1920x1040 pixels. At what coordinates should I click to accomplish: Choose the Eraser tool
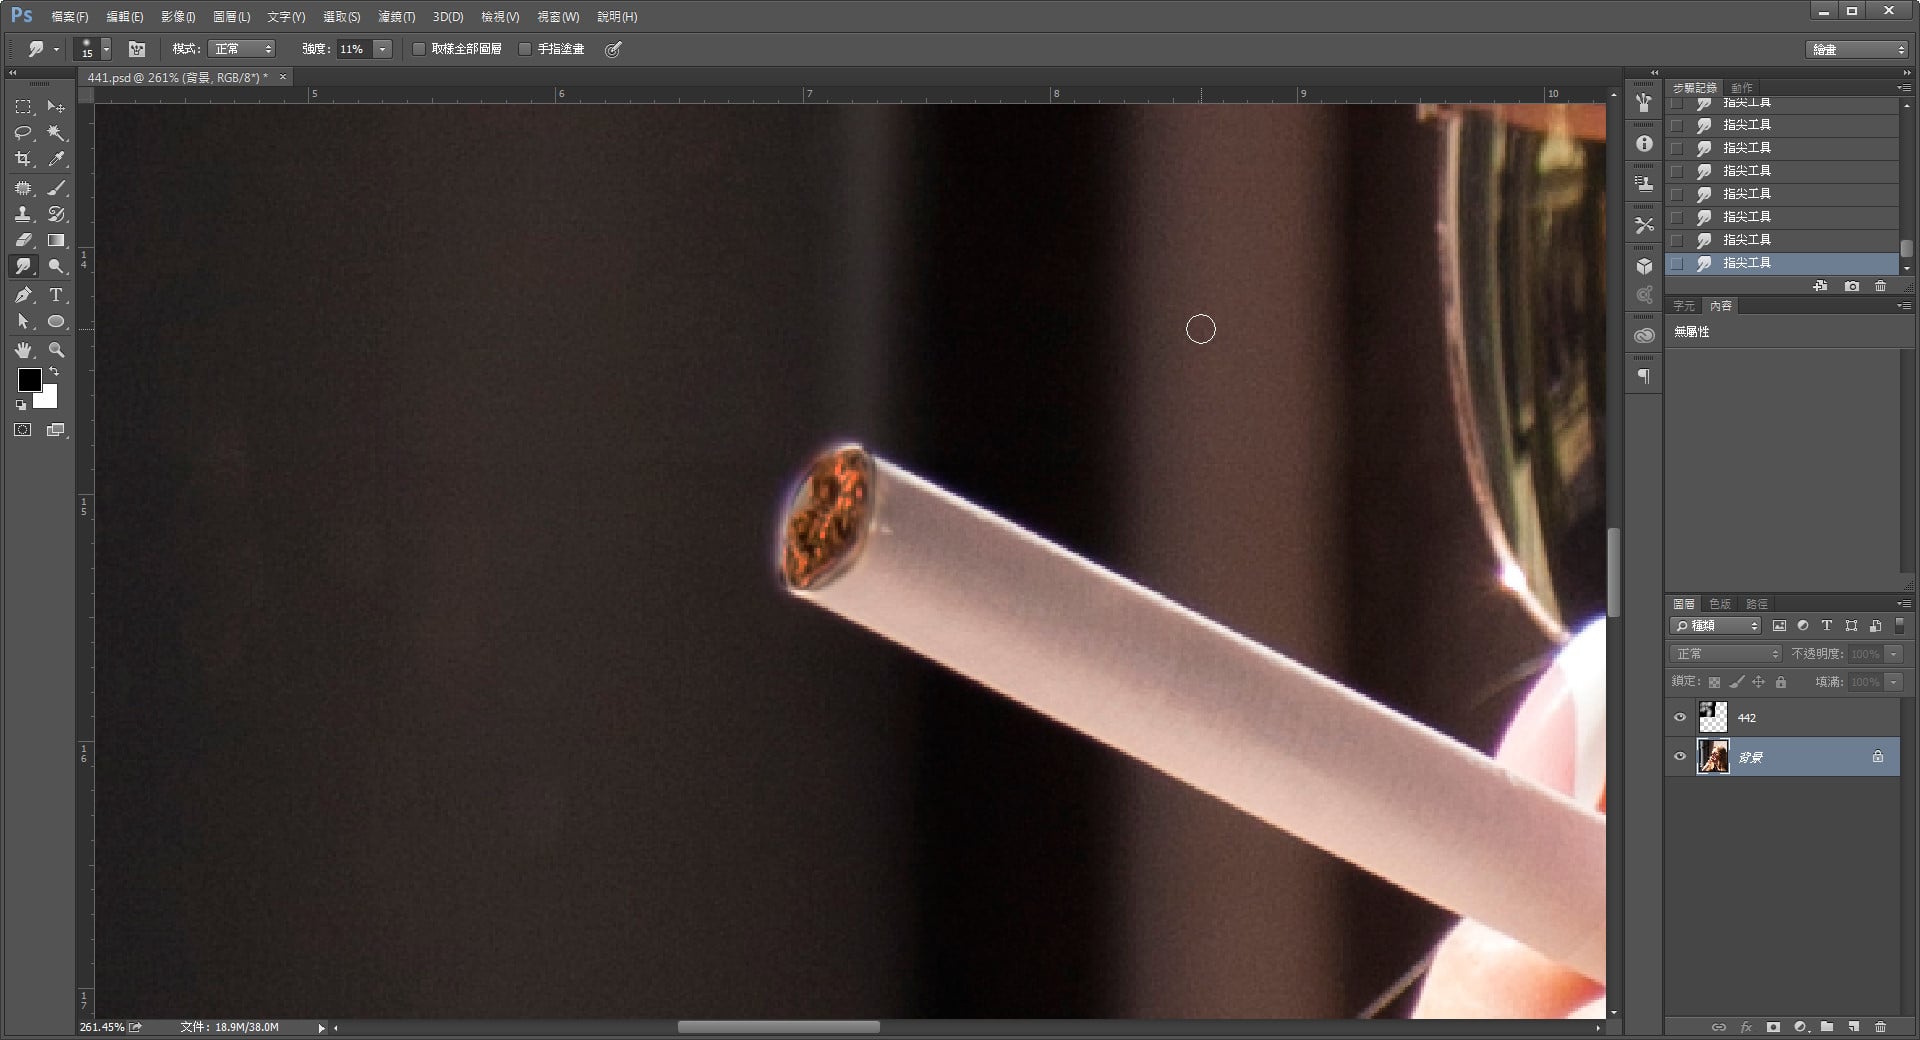(23, 240)
